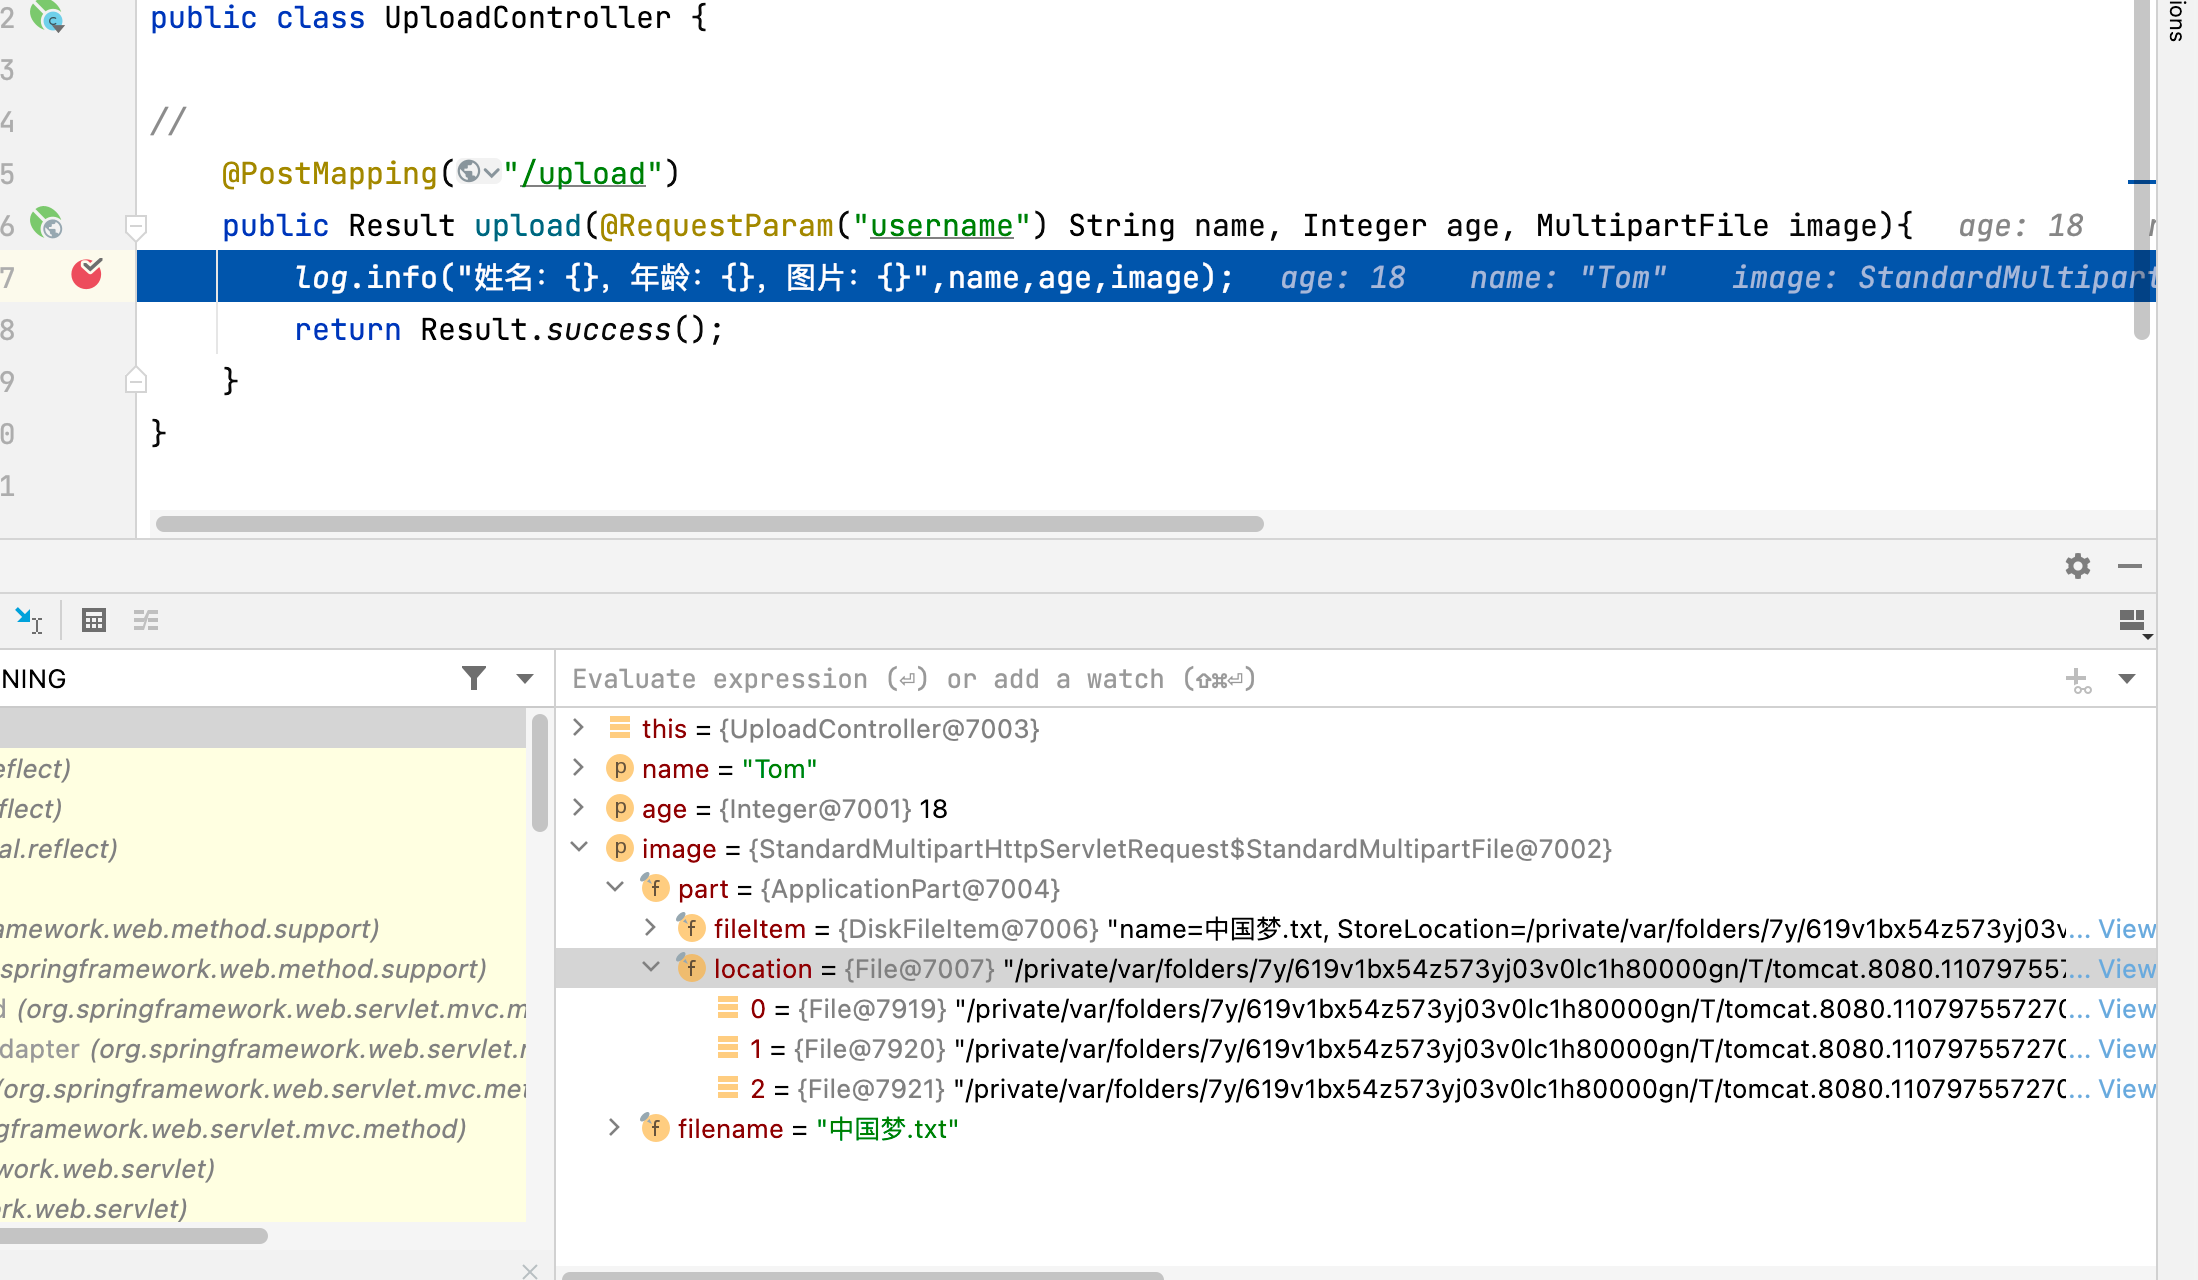Open the watch expression history dropdown
The image size is (2198, 1280).
[2127, 679]
